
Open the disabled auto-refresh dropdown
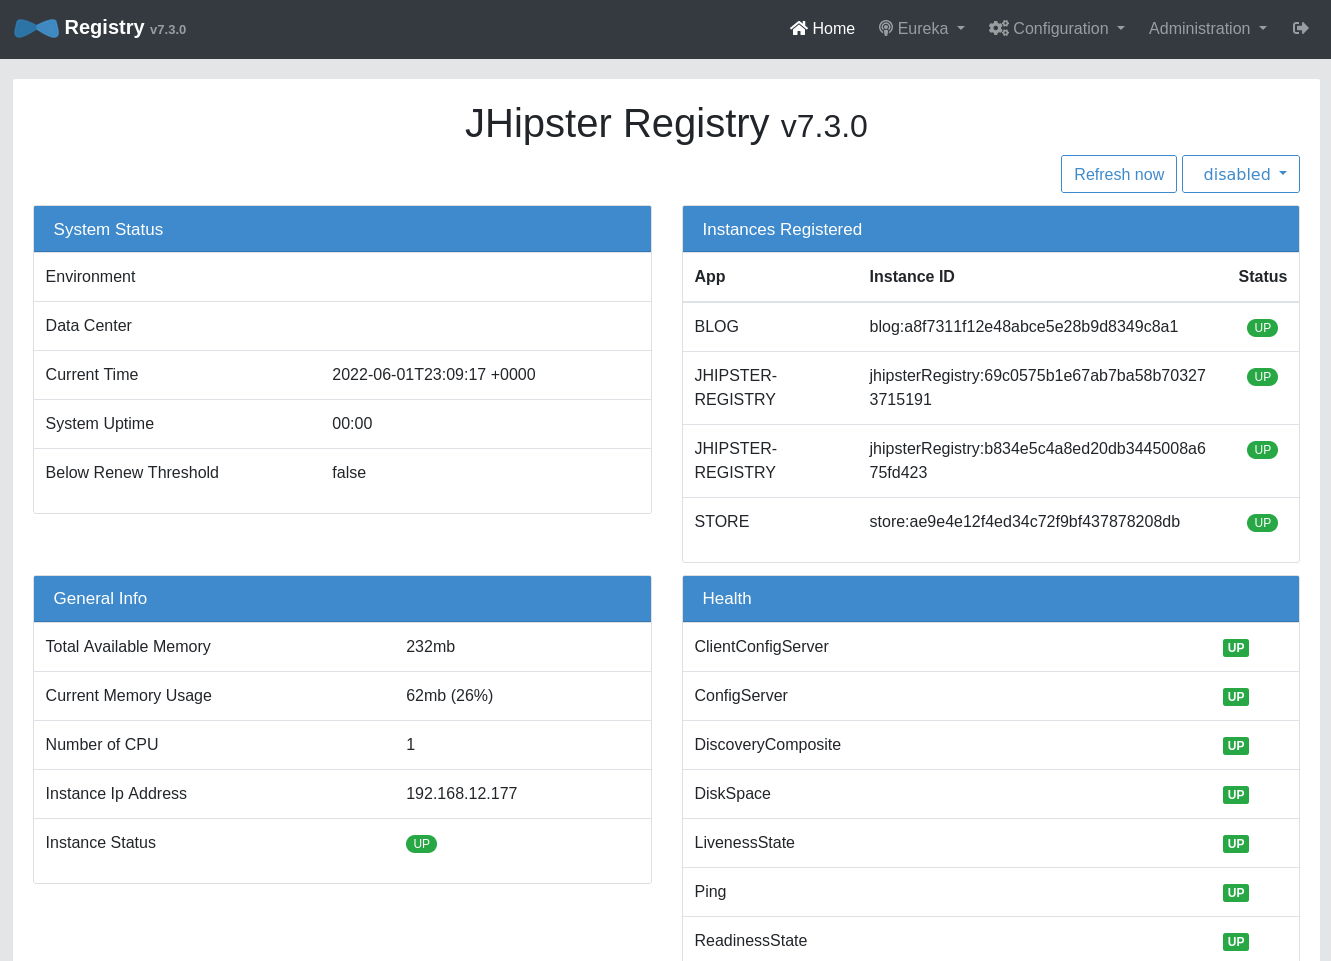point(1240,174)
